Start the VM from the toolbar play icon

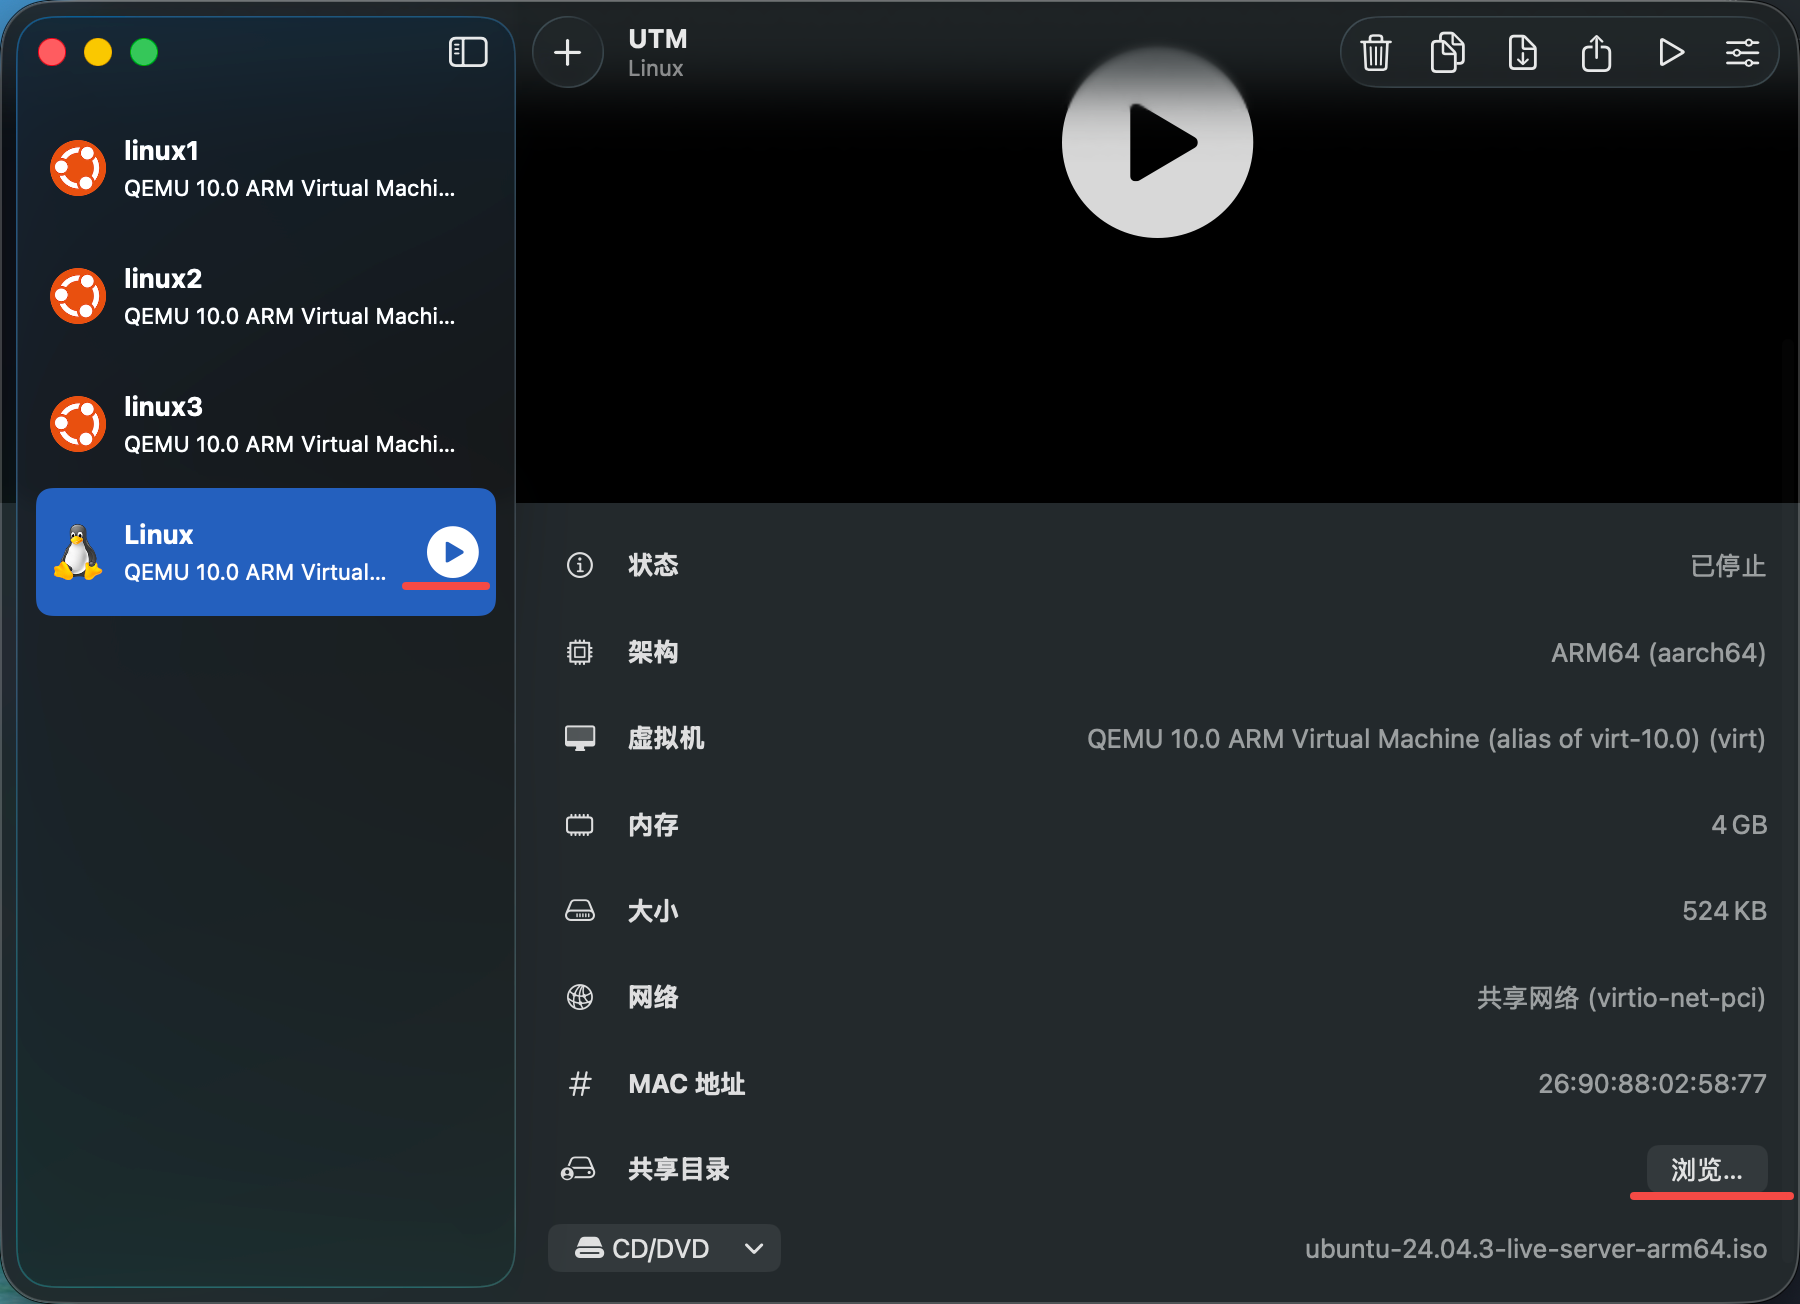pyautogui.click(x=1671, y=52)
